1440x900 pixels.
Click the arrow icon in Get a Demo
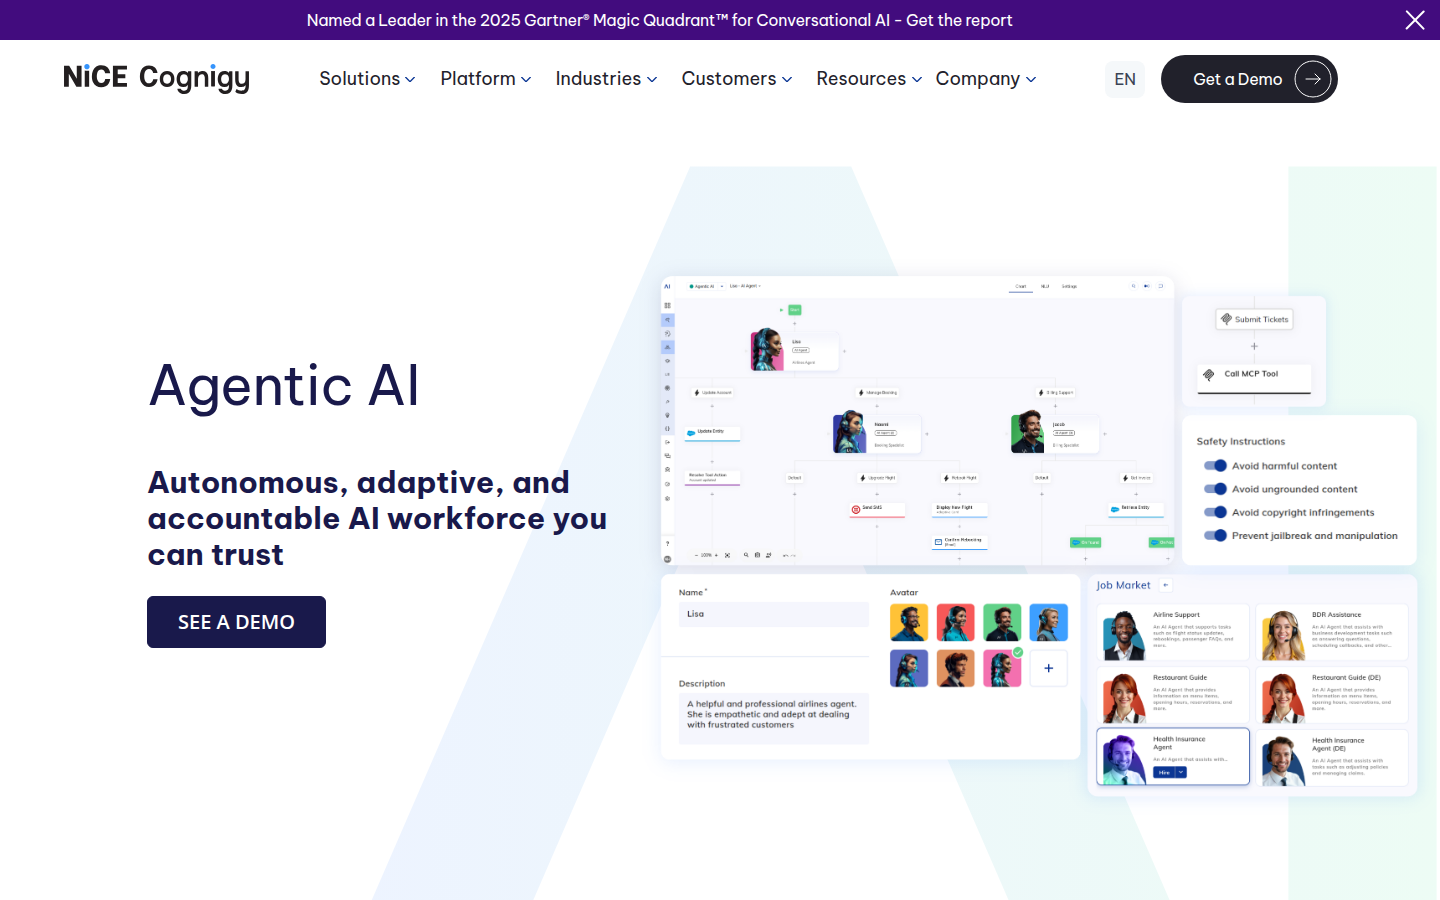tap(1312, 79)
